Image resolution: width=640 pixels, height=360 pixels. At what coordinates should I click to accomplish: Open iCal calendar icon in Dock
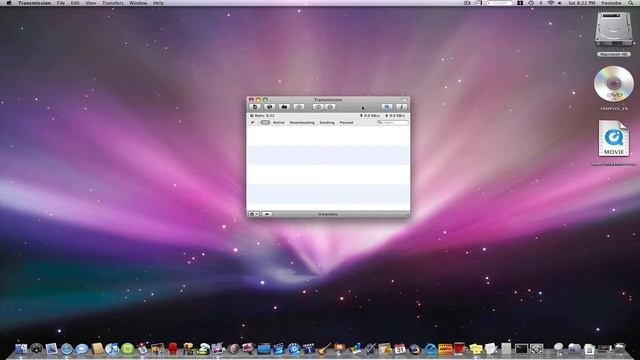tap(400, 349)
